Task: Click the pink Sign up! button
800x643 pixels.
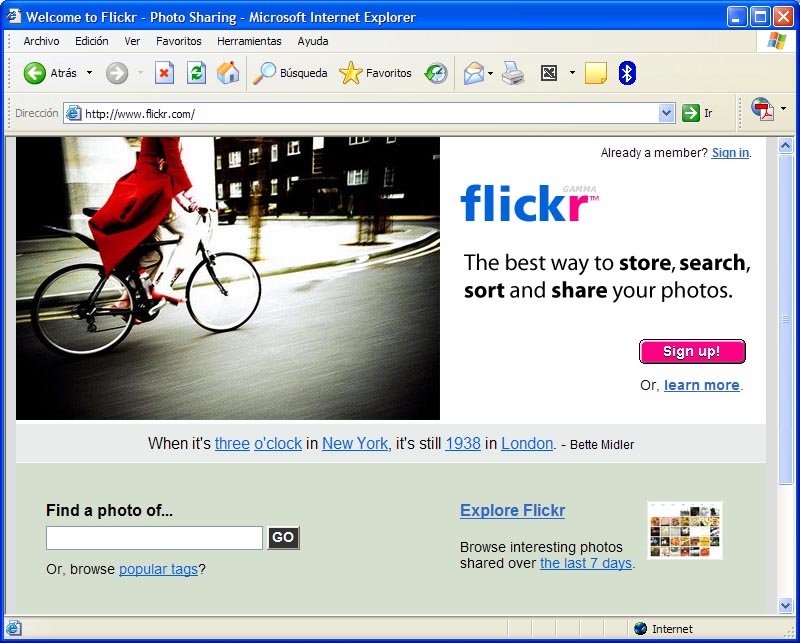Action: pyautogui.click(x=692, y=351)
